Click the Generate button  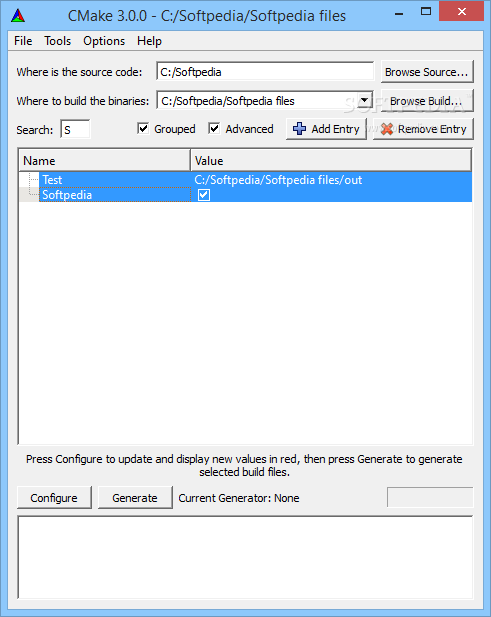(135, 498)
